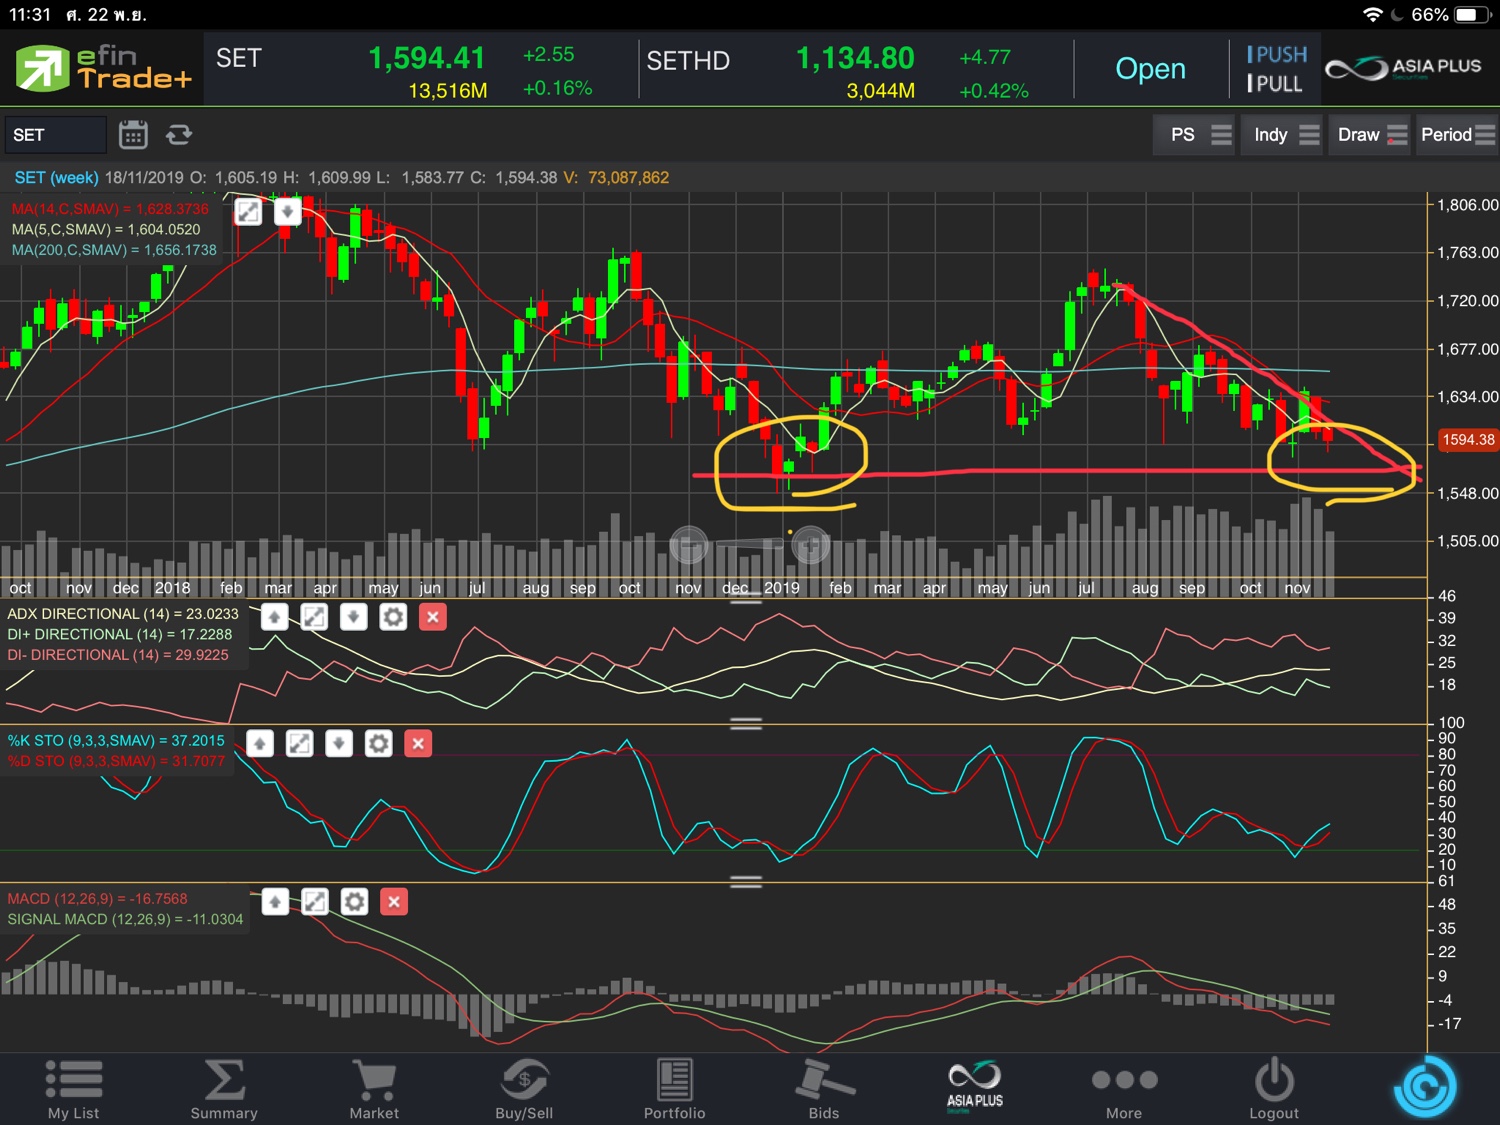Viewport: 1500px width, 1125px height.
Task: Open My List from bottom navigation
Action: pos(74,1089)
